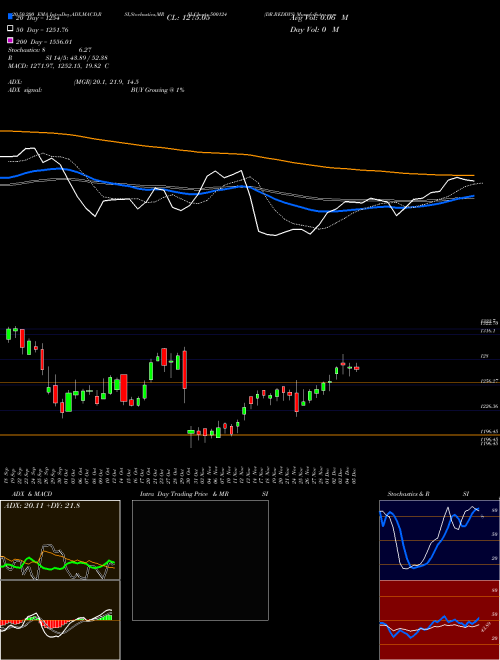
Task: Open the blue Stochastics mini chart
Action: point(439,540)
